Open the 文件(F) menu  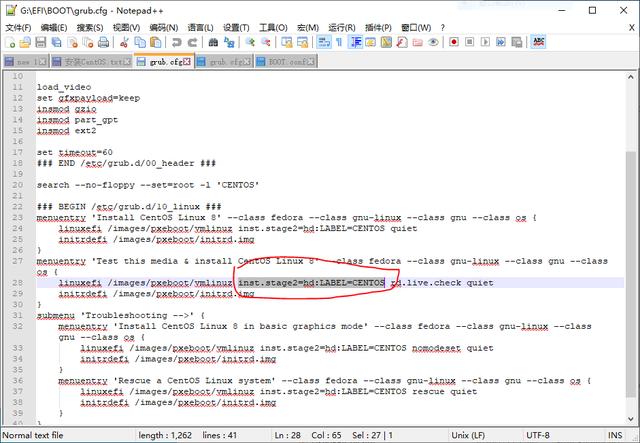[18, 28]
